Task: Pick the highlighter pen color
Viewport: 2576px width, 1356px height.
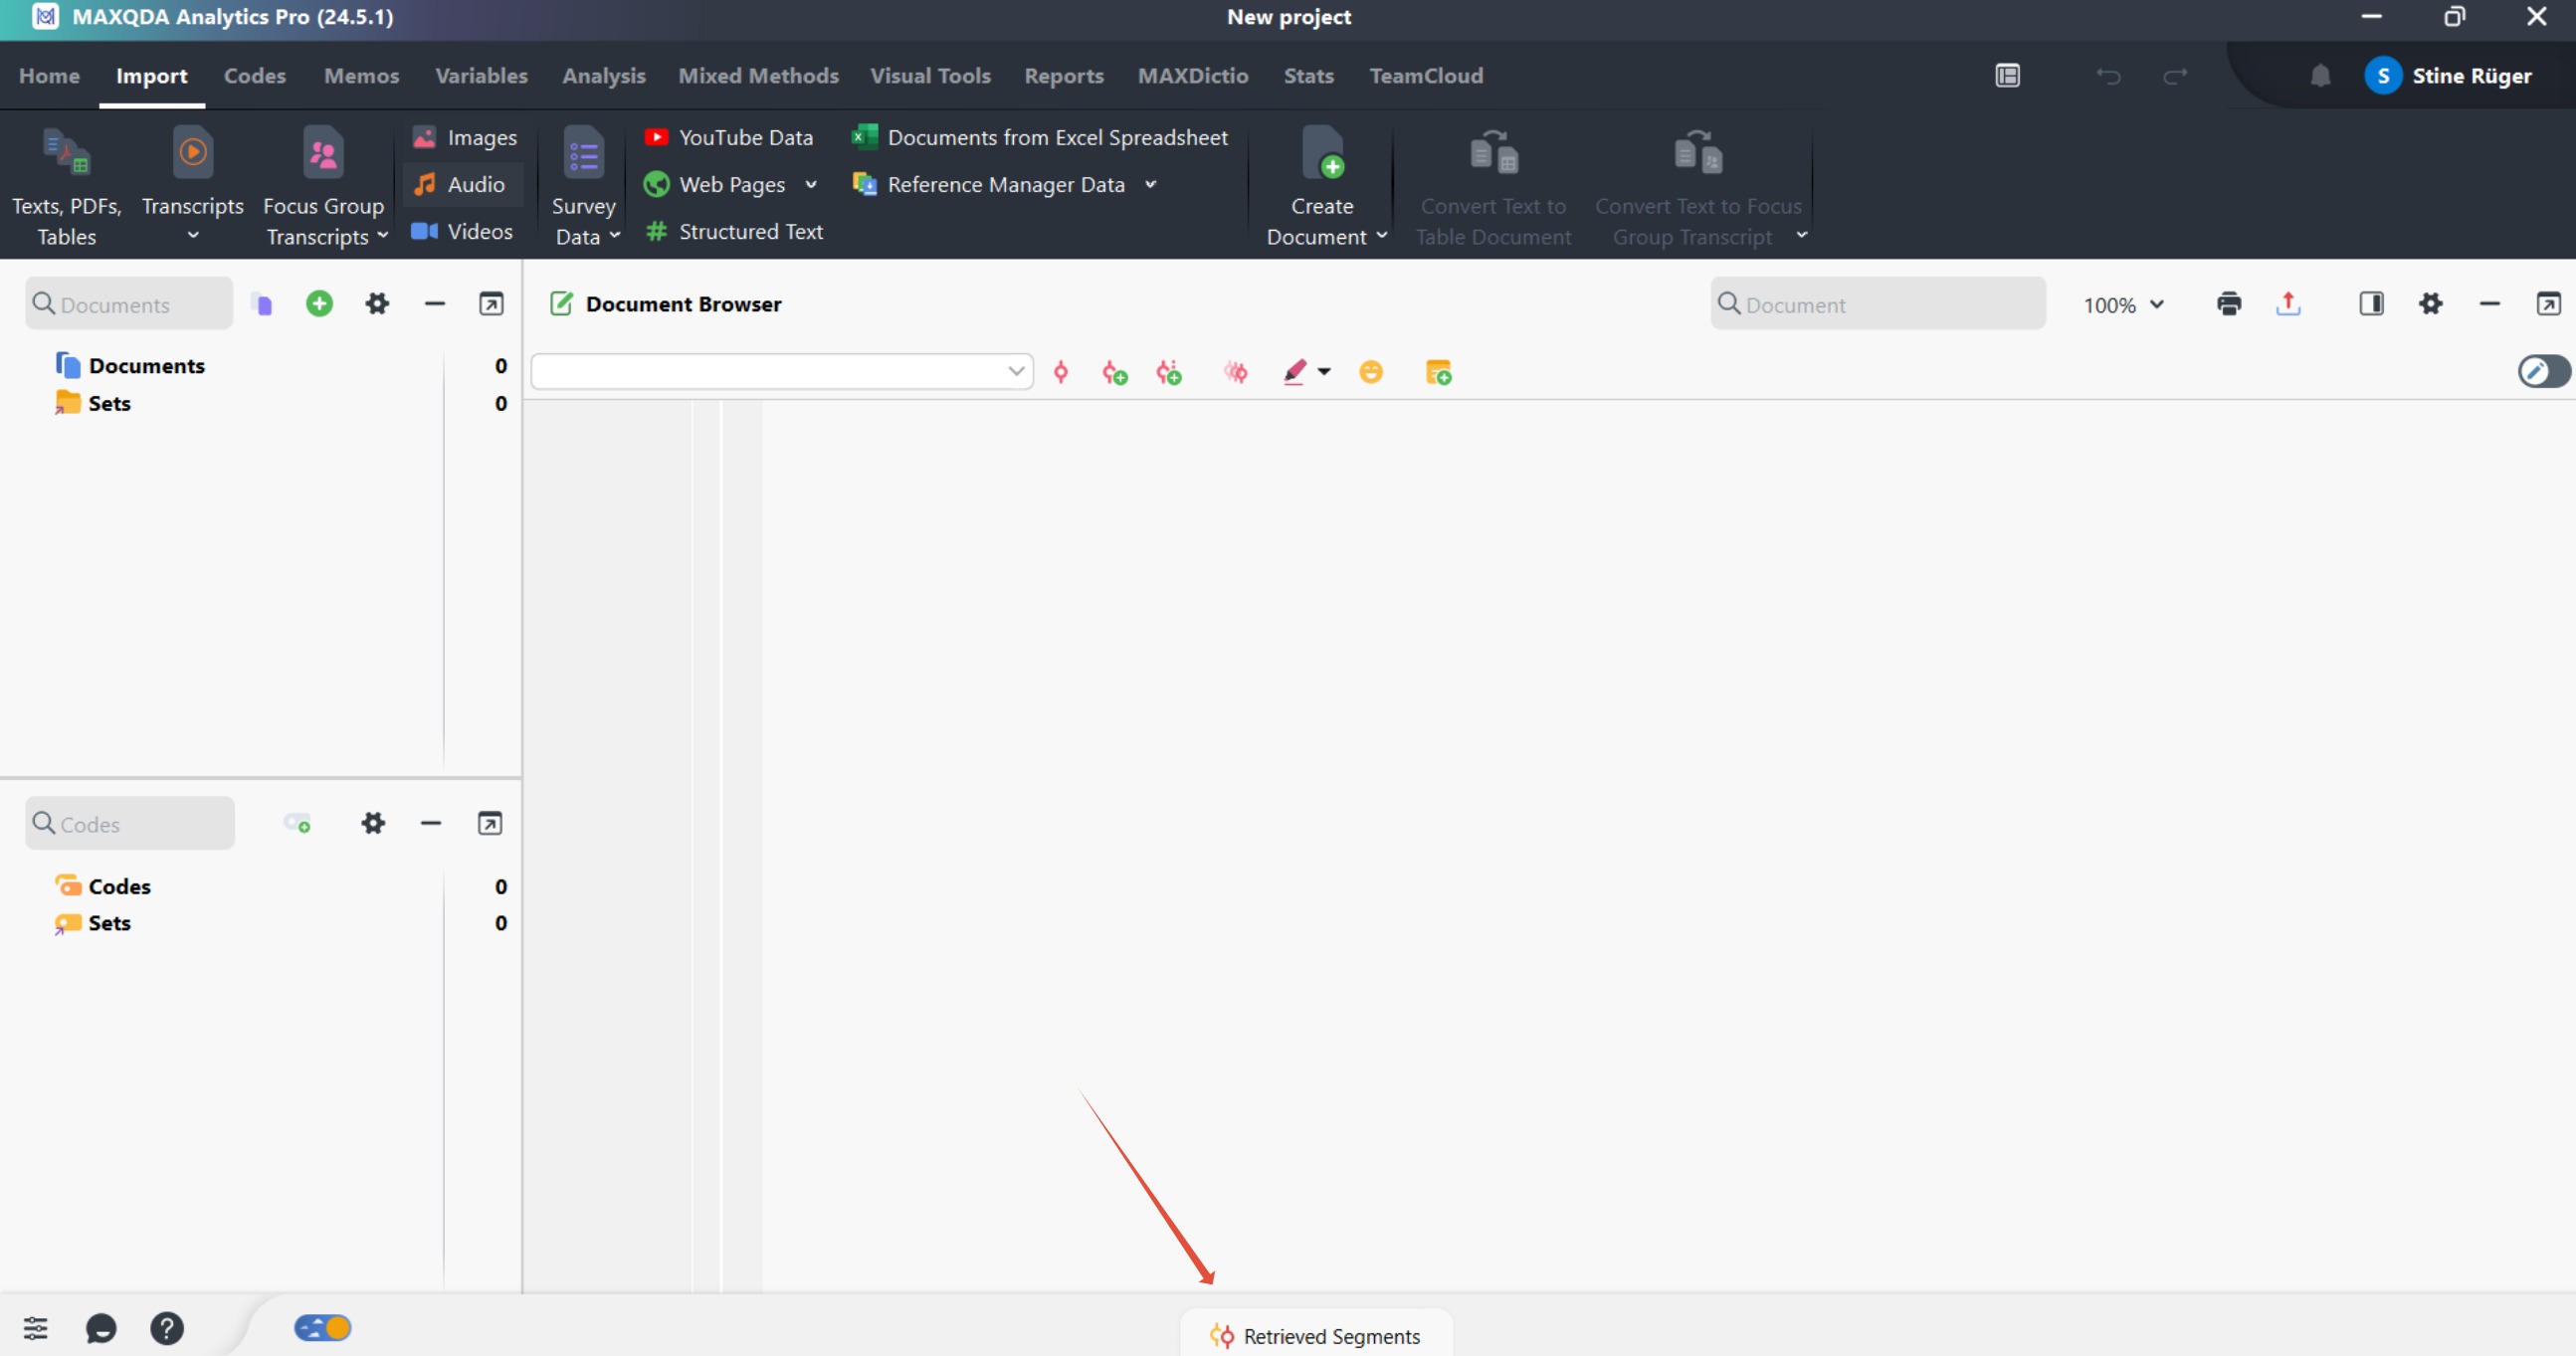Action: tap(1295, 372)
